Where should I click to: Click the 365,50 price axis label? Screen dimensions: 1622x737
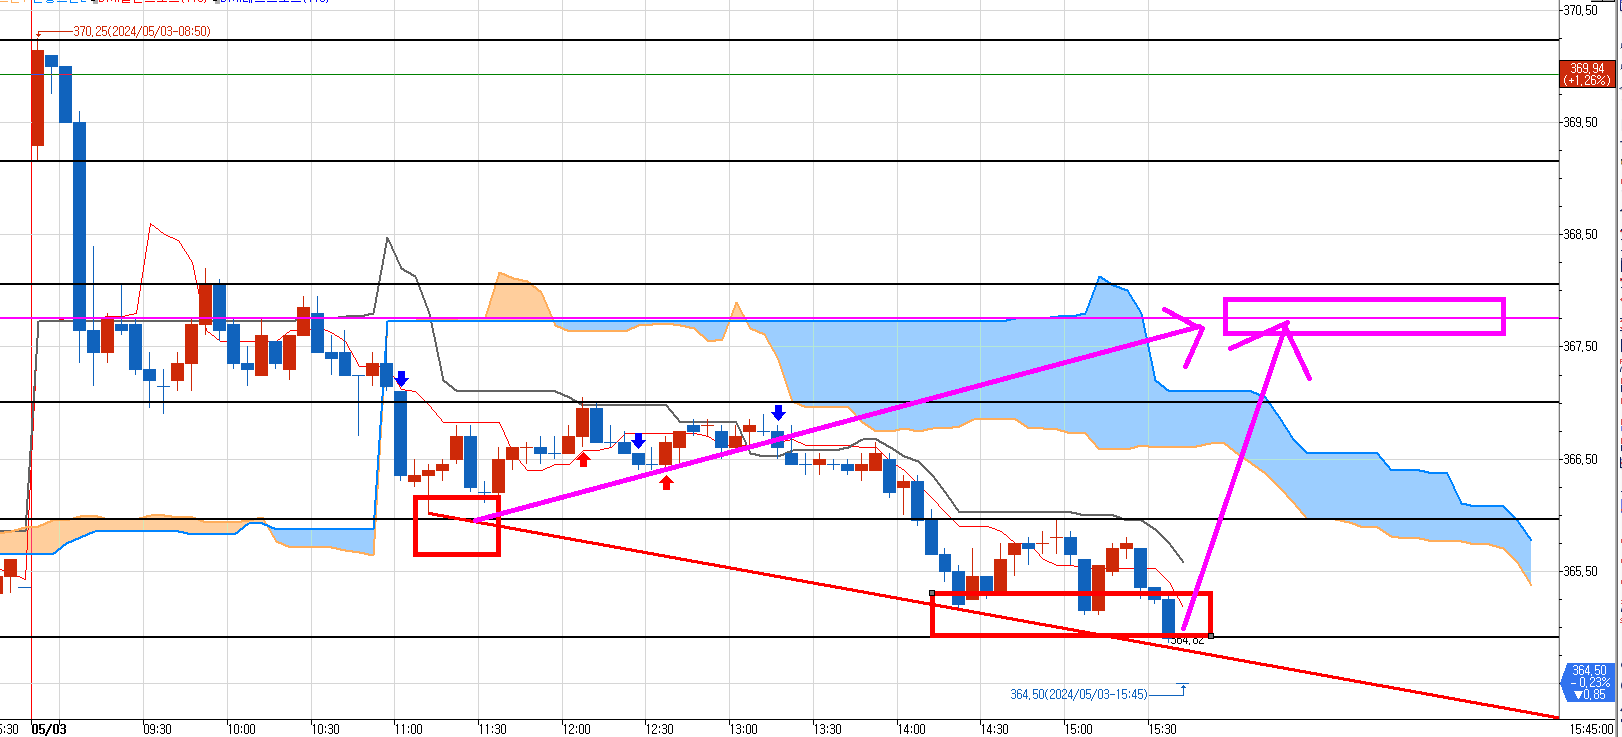pyautogui.click(x=1581, y=571)
